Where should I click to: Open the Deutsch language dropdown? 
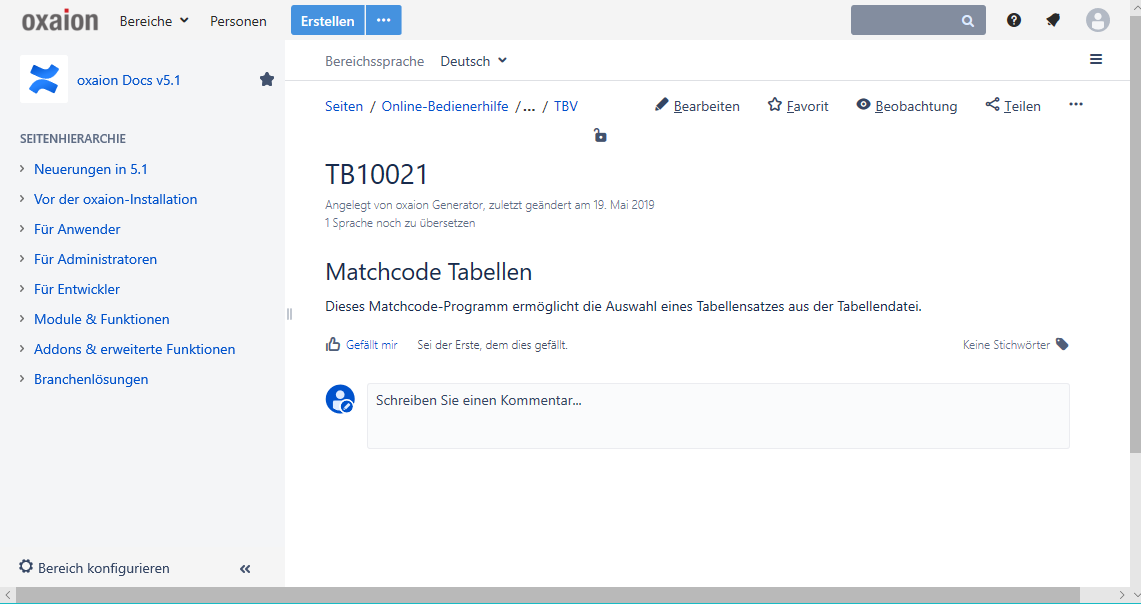pos(474,61)
